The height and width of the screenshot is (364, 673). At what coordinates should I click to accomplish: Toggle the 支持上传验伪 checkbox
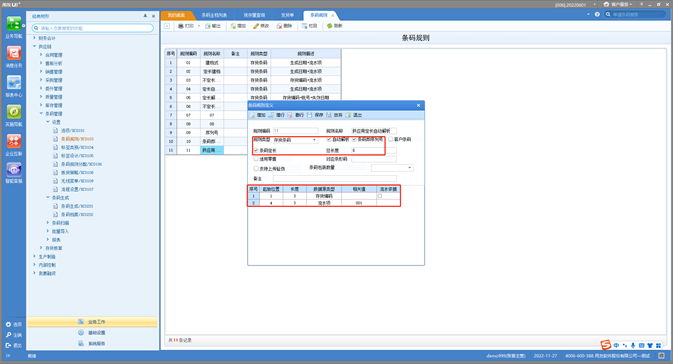coord(256,169)
